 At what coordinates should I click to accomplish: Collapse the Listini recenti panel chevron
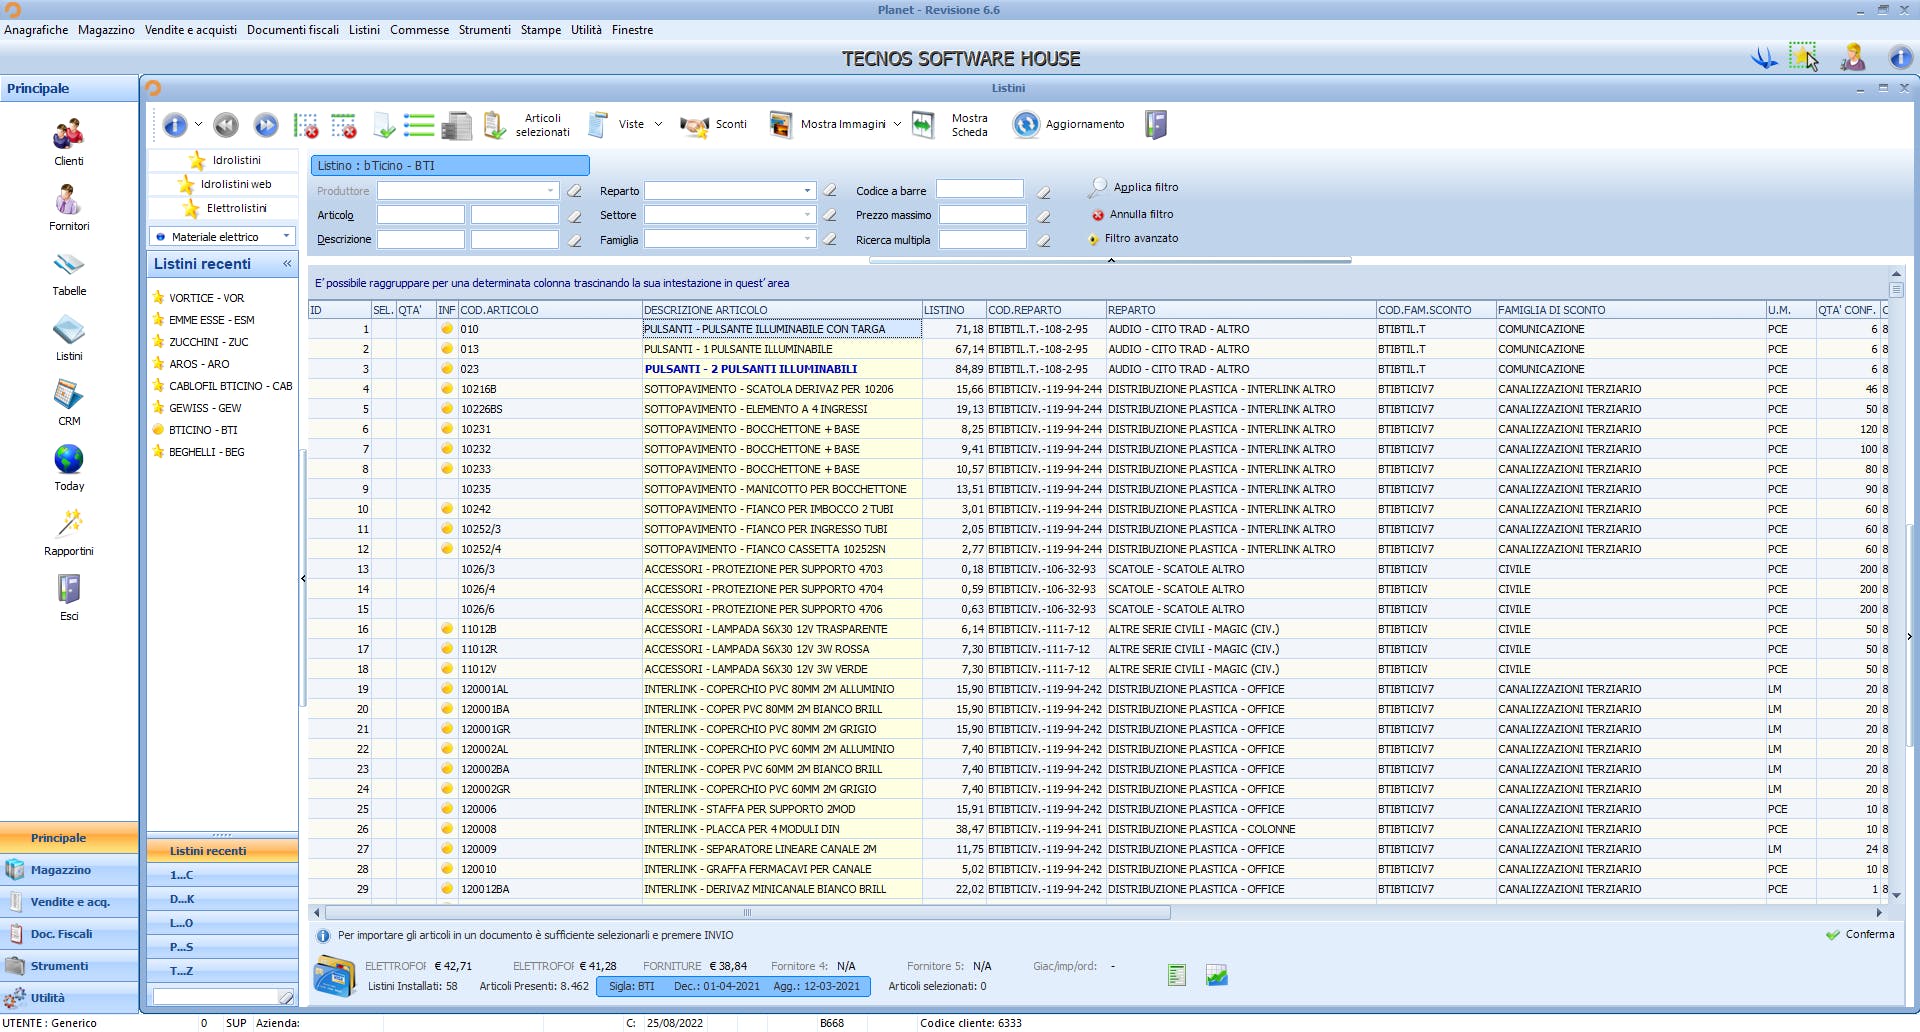pyautogui.click(x=287, y=264)
